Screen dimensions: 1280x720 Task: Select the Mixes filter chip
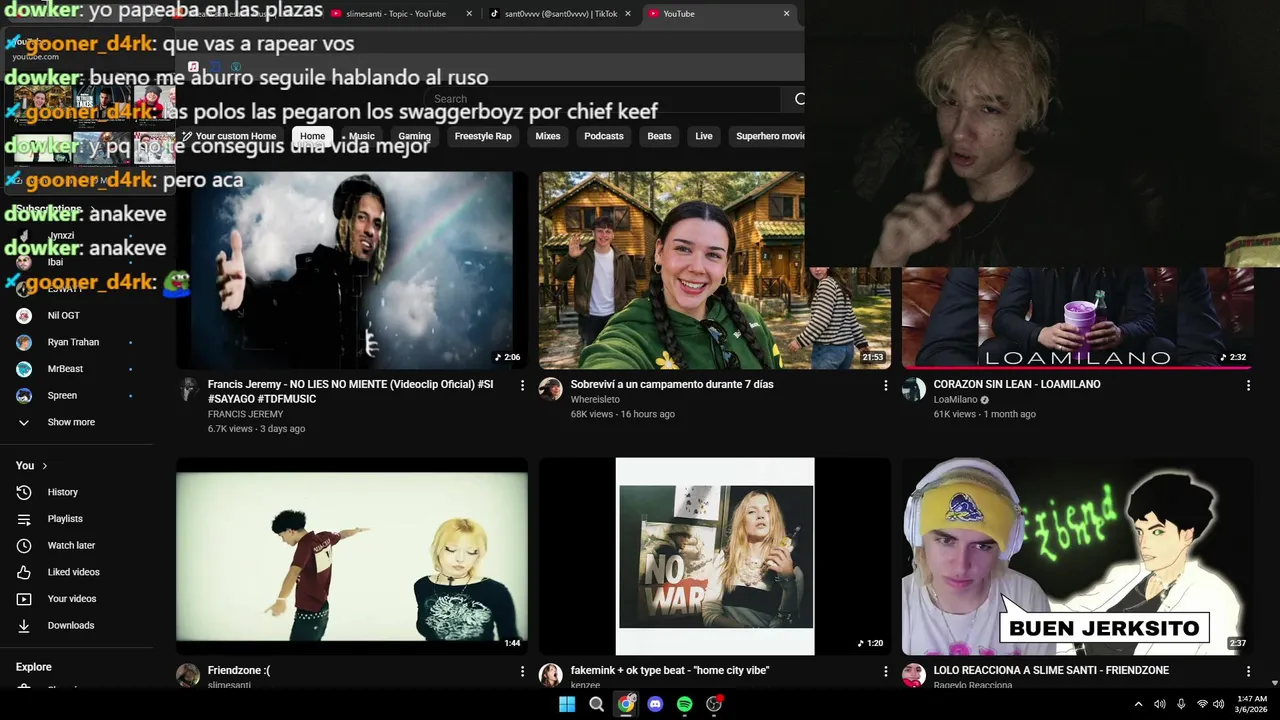(x=548, y=136)
